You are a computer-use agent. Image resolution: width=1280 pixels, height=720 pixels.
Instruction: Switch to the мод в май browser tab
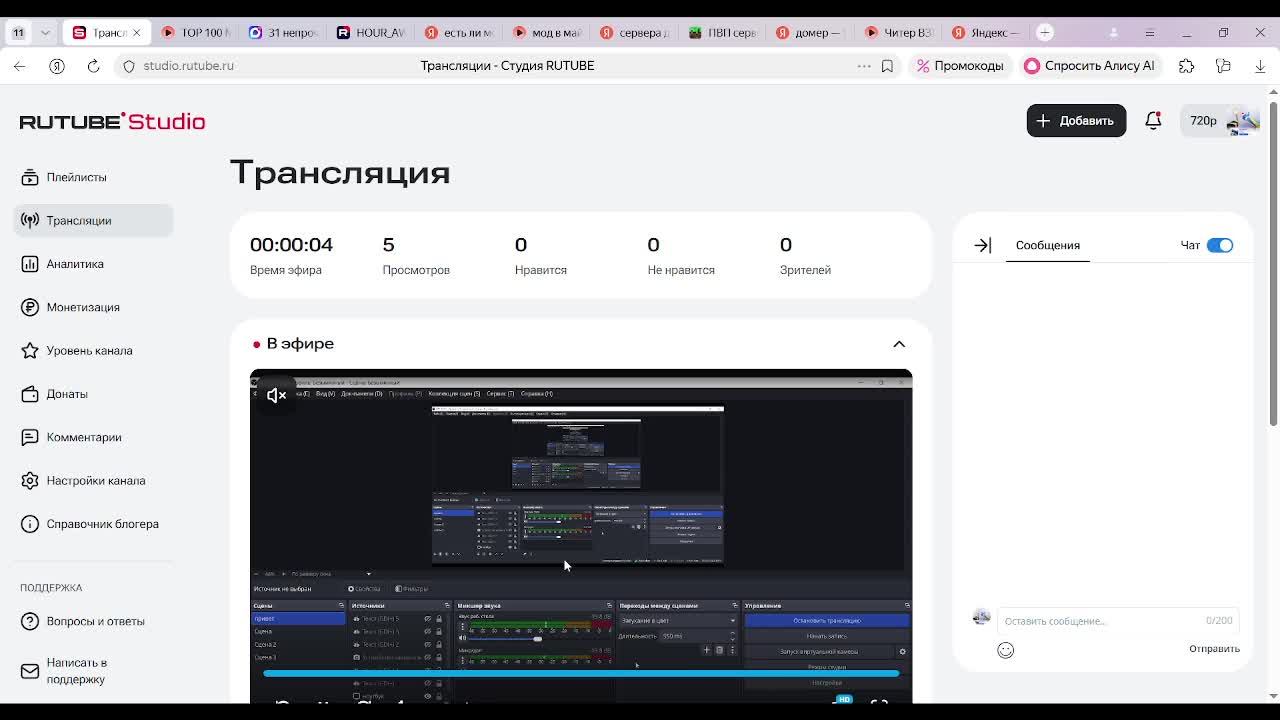(x=546, y=33)
